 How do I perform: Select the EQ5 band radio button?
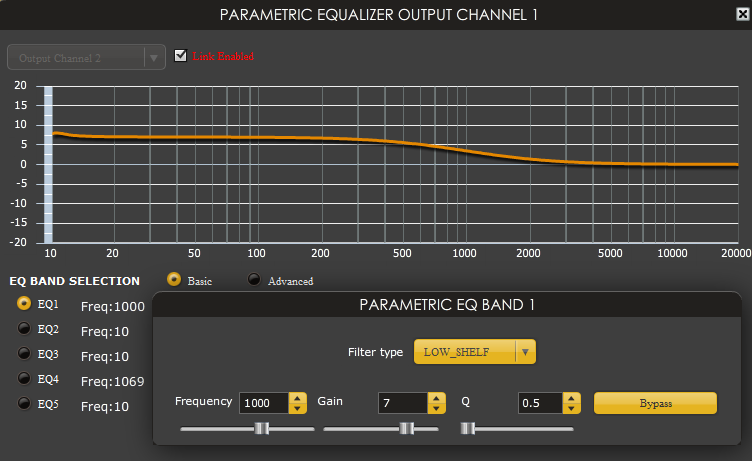click(24, 404)
